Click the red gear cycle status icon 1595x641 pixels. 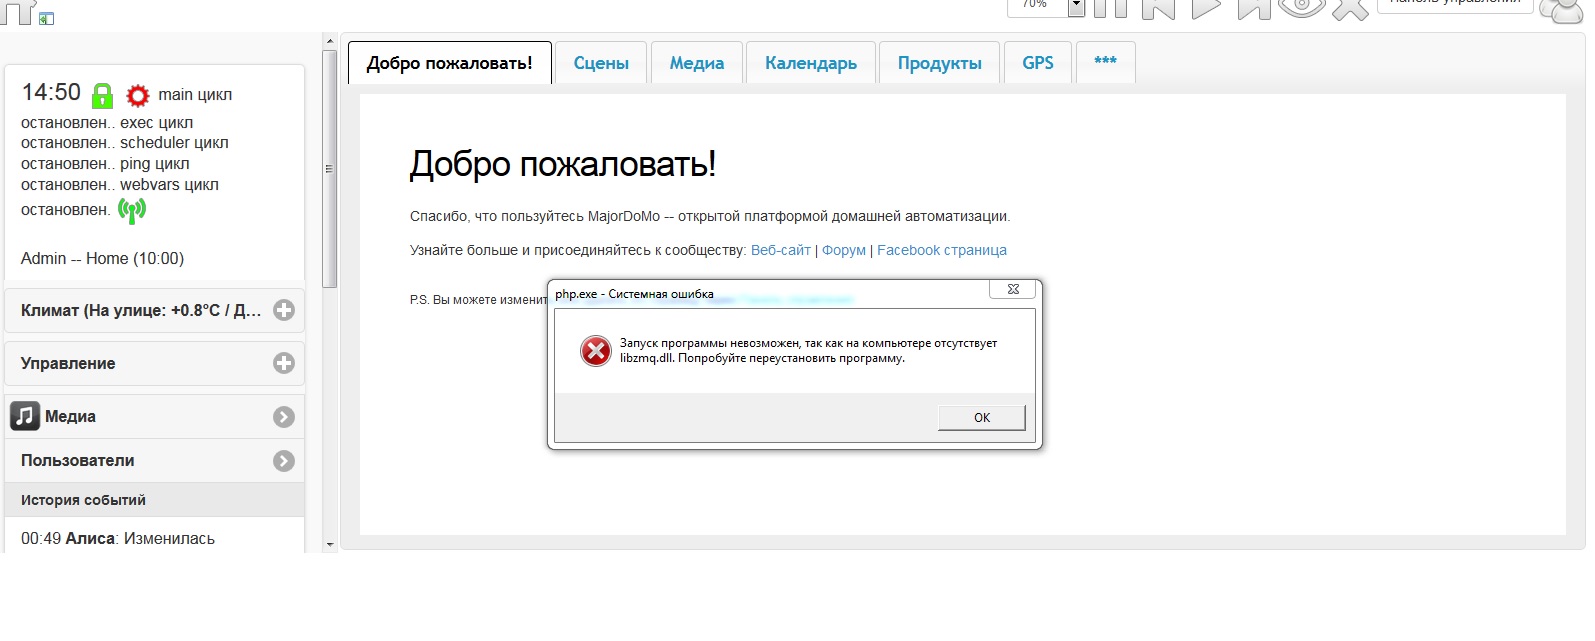pyautogui.click(x=138, y=96)
